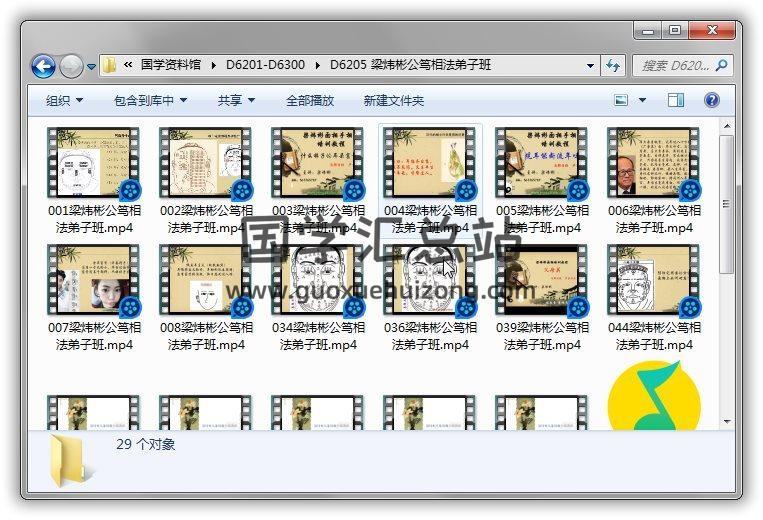Click the folder icon in details pane
The width and height of the screenshot is (763, 520).
tap(72, 461)
